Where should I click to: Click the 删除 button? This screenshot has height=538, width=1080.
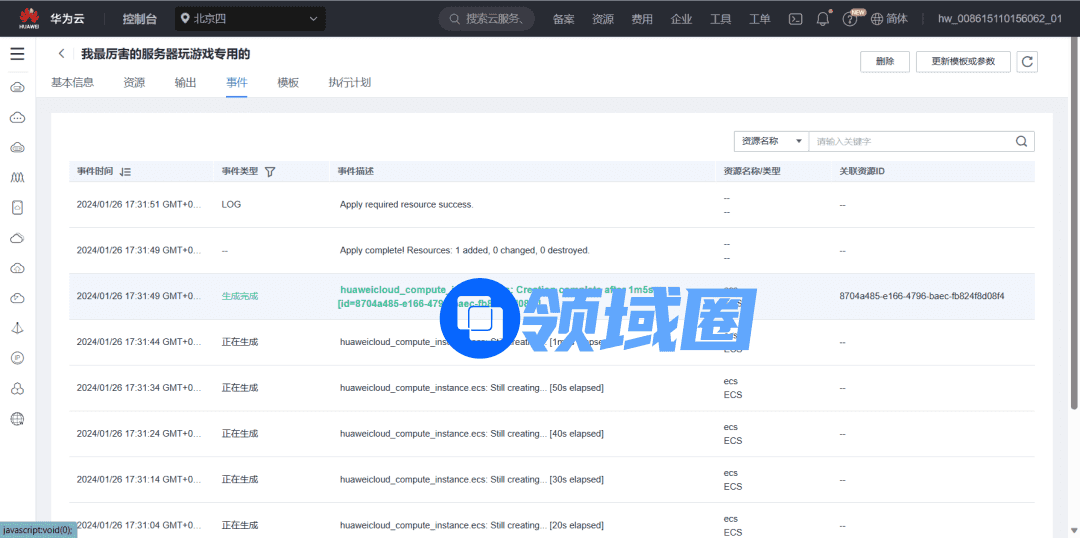[885, 62]
